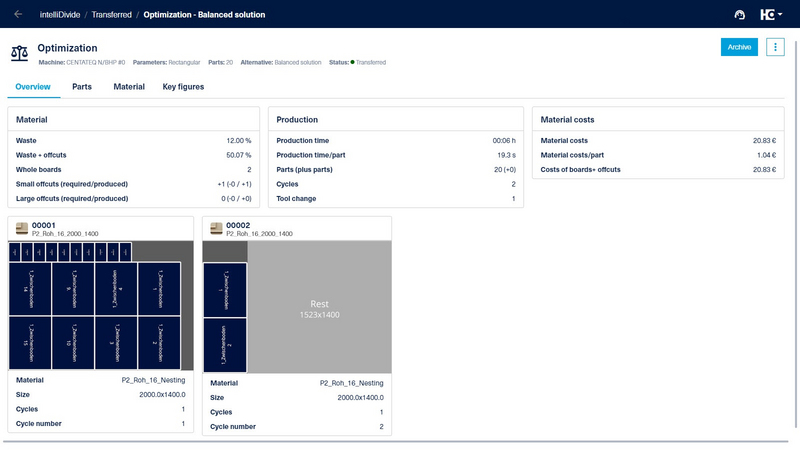This screenshot has height=450, width=800.
Task: Select the Key figures tab
Action: coord(183,87)
